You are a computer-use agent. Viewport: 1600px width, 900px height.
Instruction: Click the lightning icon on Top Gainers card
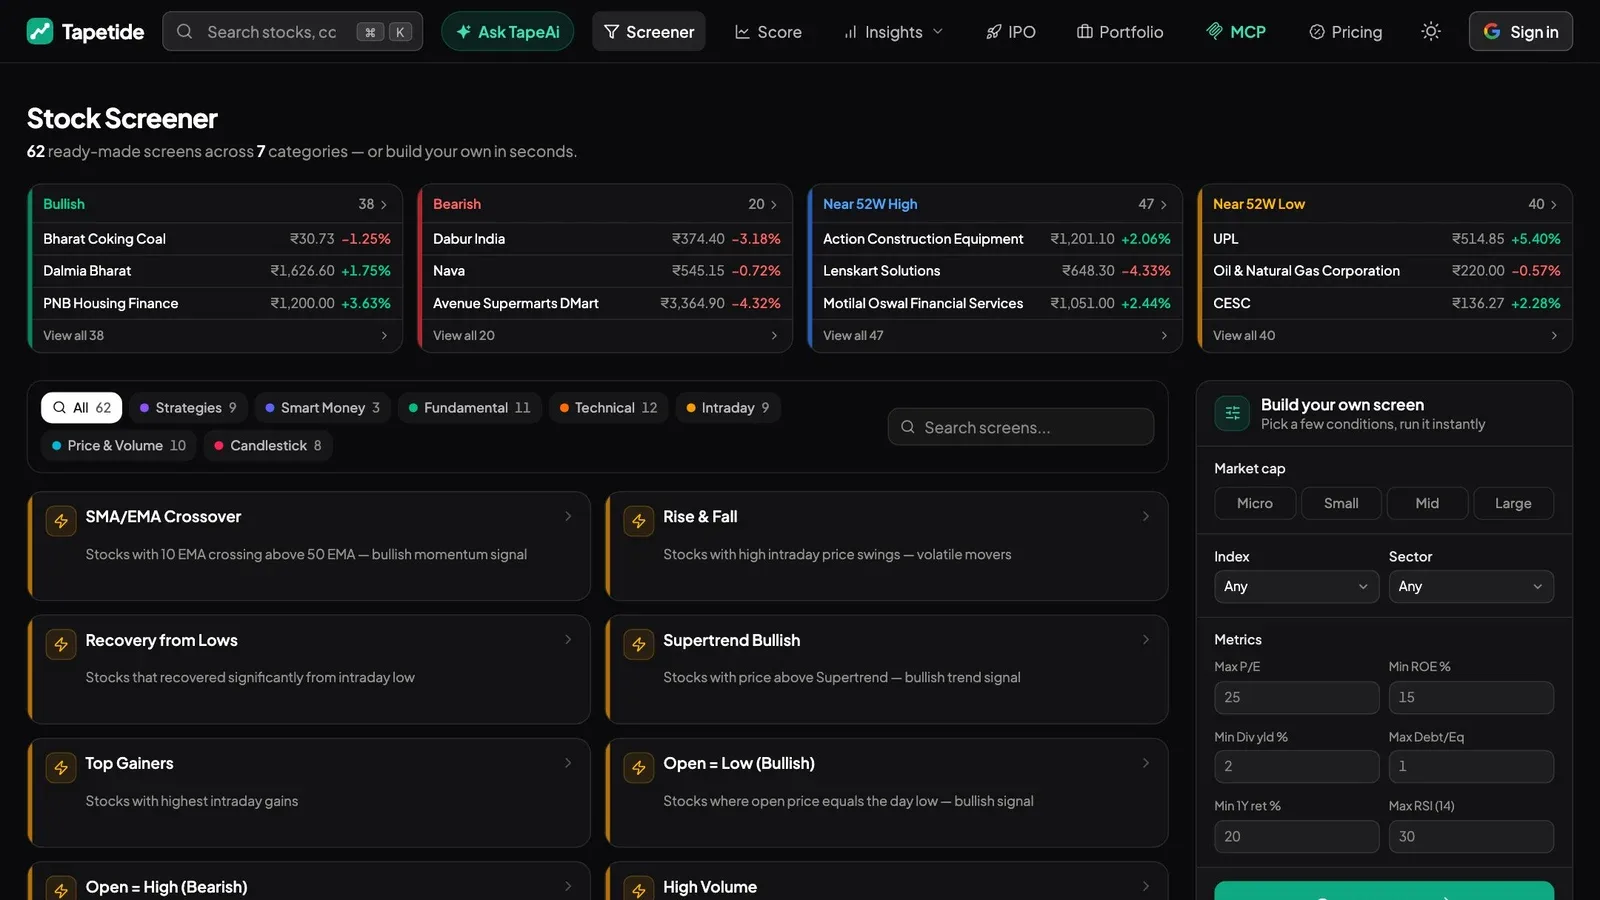61,768
